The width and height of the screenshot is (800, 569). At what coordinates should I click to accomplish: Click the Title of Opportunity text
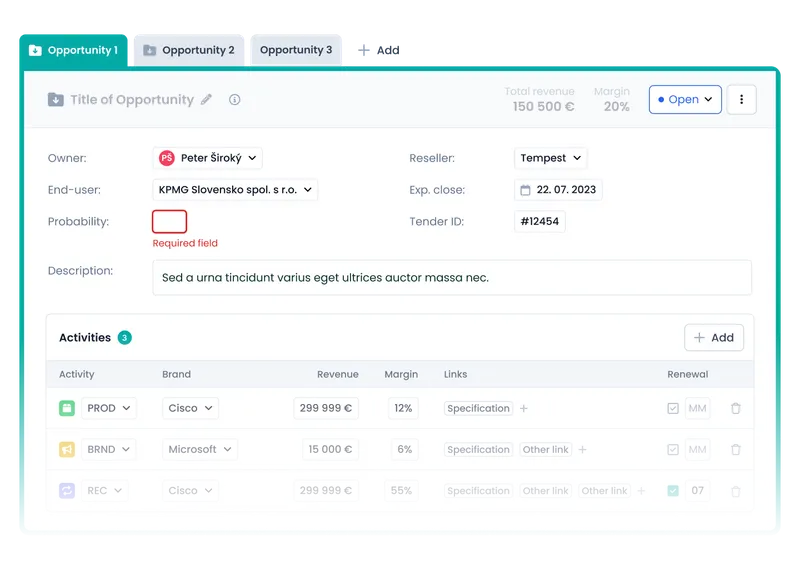click(132, 100)
